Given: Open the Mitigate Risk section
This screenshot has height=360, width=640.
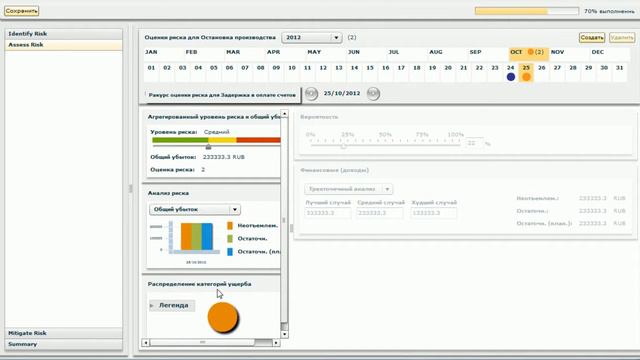Looking at the screenshot, I should coord(63,333).
